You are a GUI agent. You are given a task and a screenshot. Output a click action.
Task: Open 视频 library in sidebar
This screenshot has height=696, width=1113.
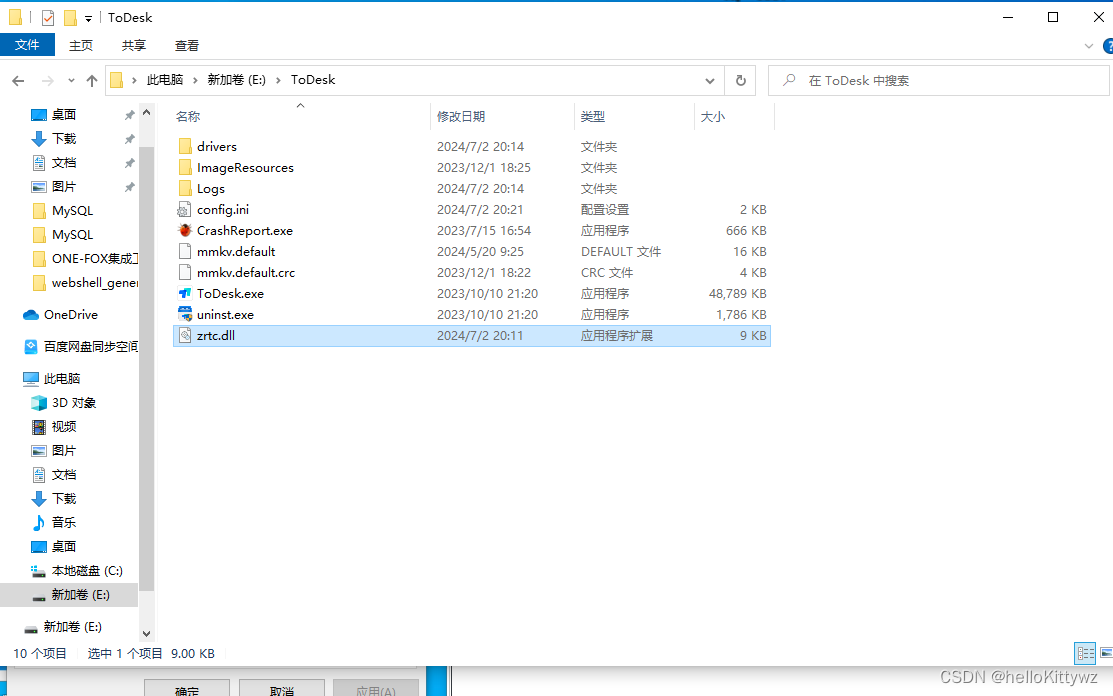[54, 426]
